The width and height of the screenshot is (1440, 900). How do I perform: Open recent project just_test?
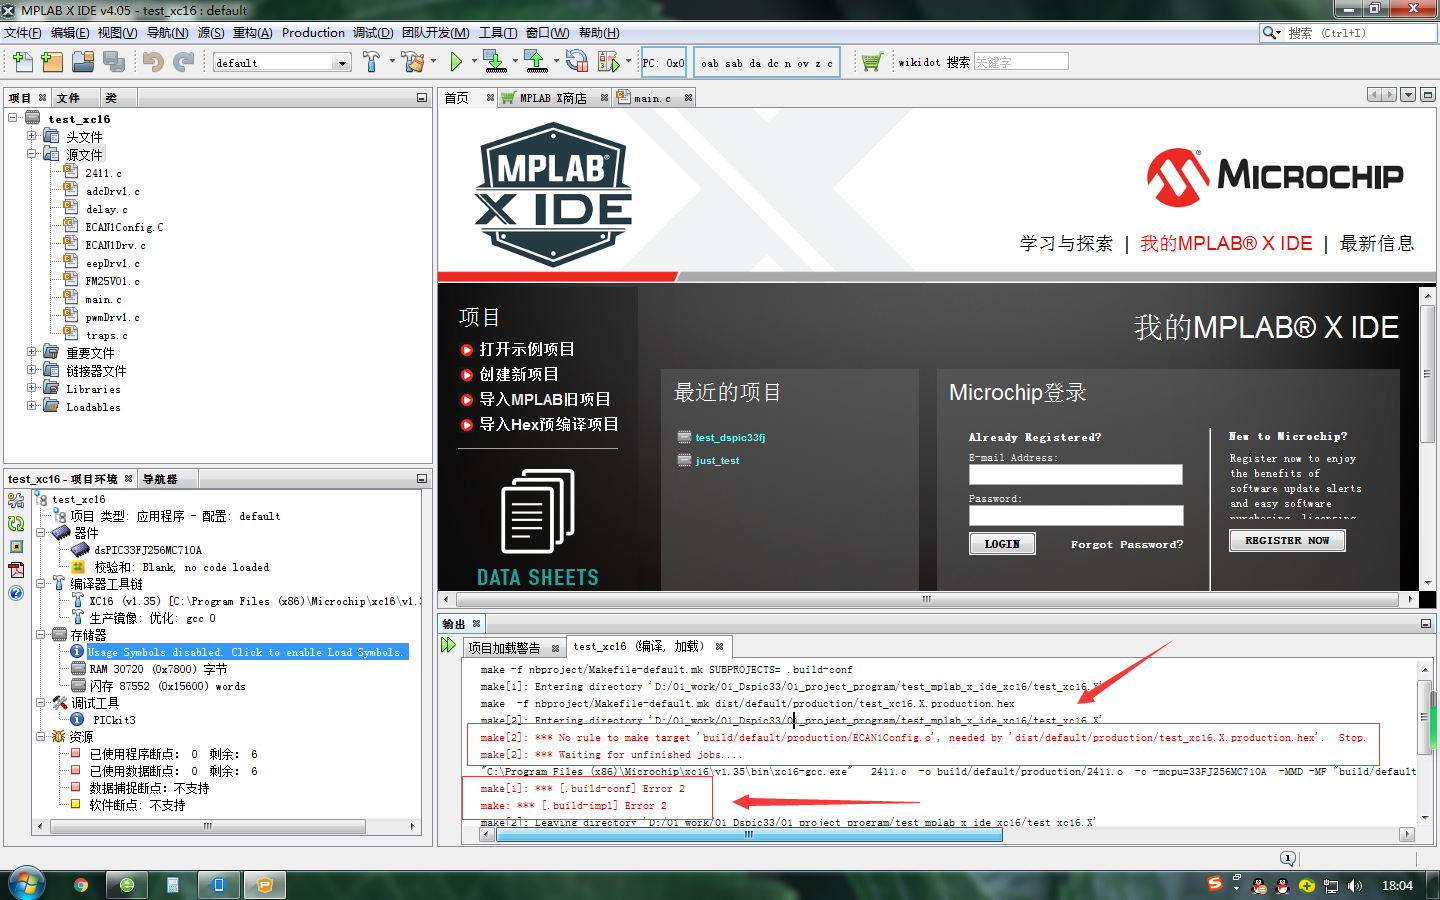(x=718, y=461)
